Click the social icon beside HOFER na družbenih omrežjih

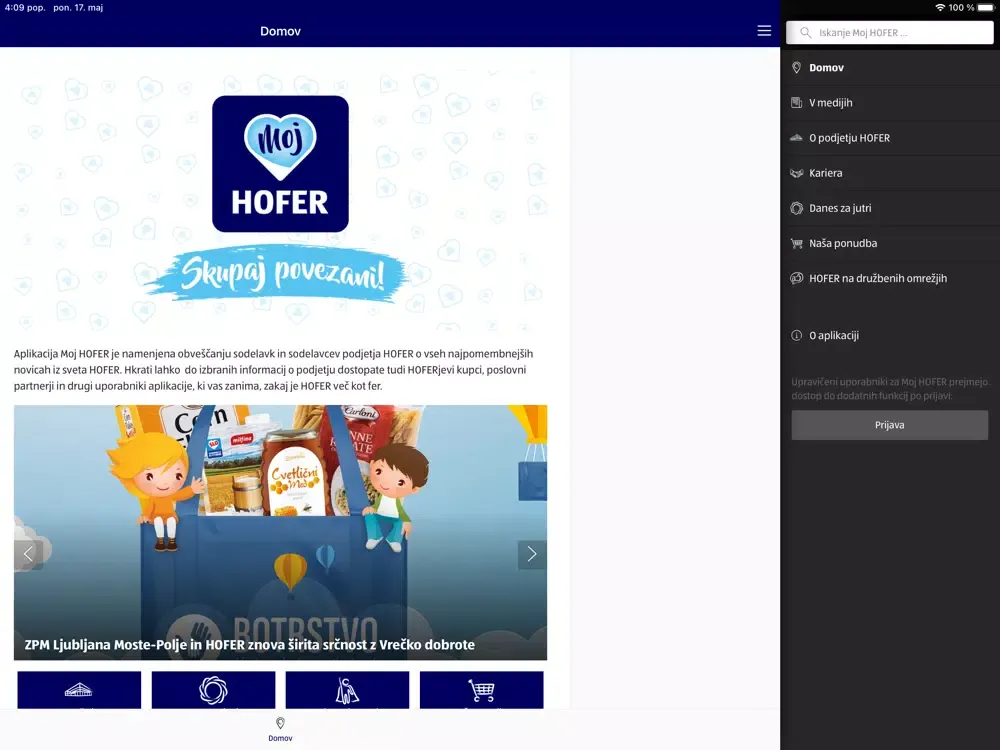(797, 278)
